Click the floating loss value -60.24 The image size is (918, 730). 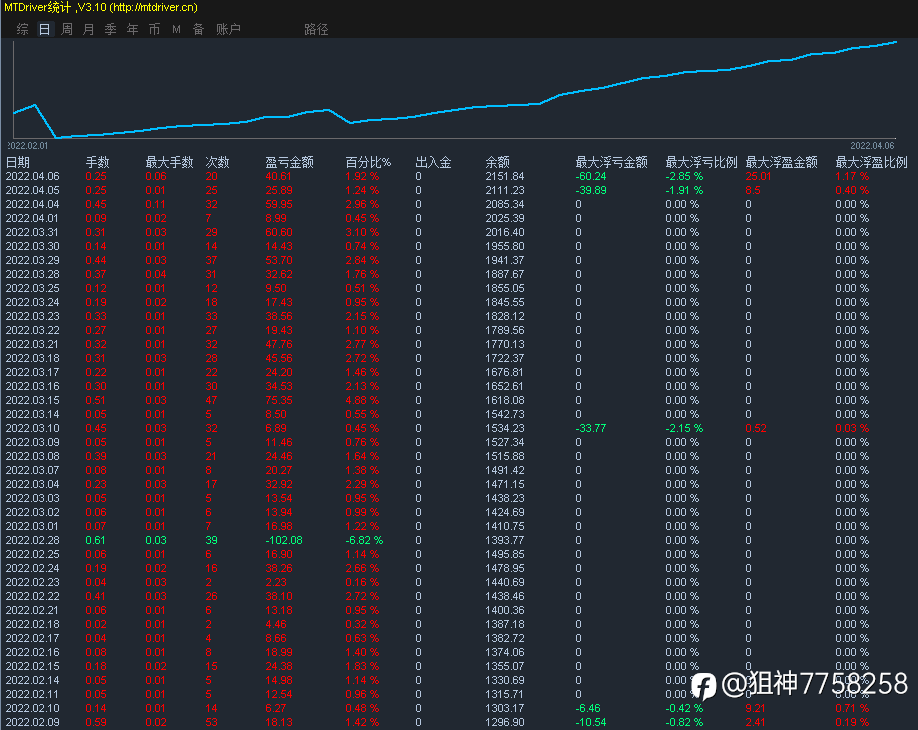click(x=591, y=176)
